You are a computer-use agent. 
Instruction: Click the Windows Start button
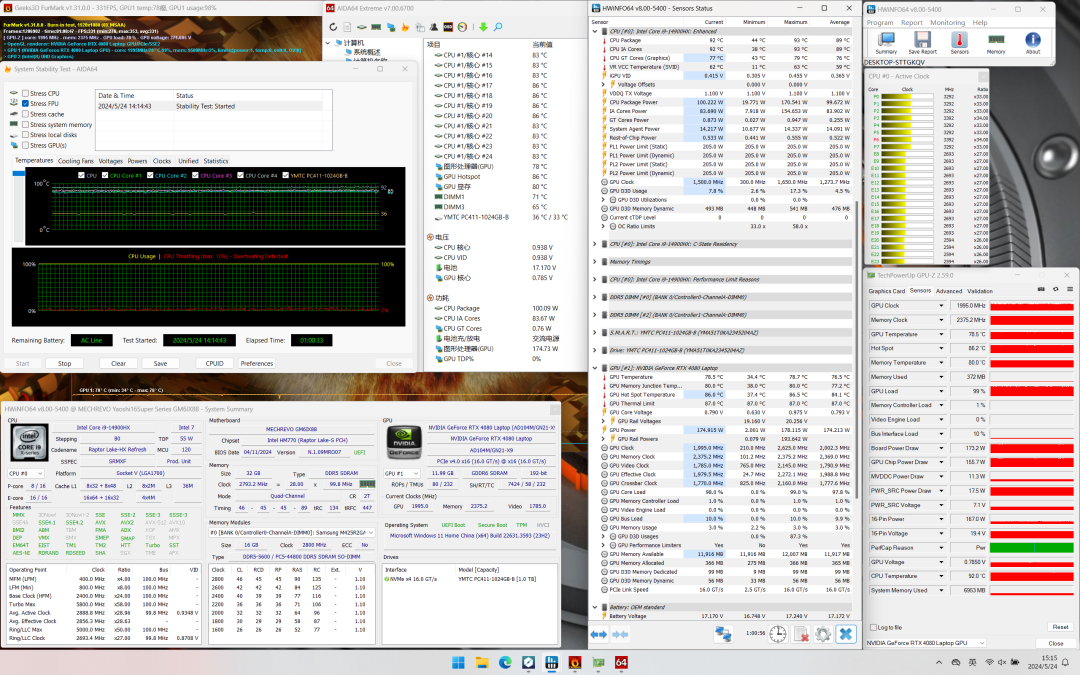(x=459, y=663)
